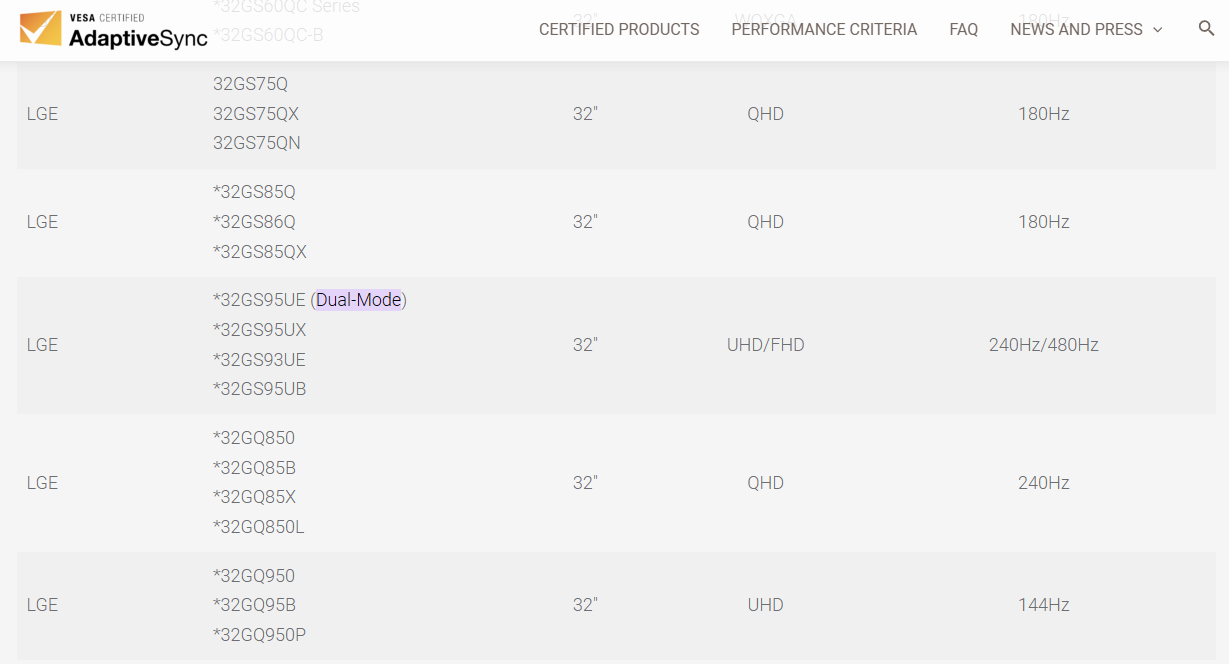Click the 144Hz refresh rate cell
This screenshot has width=1229, height=664.
coord(1043,605)
